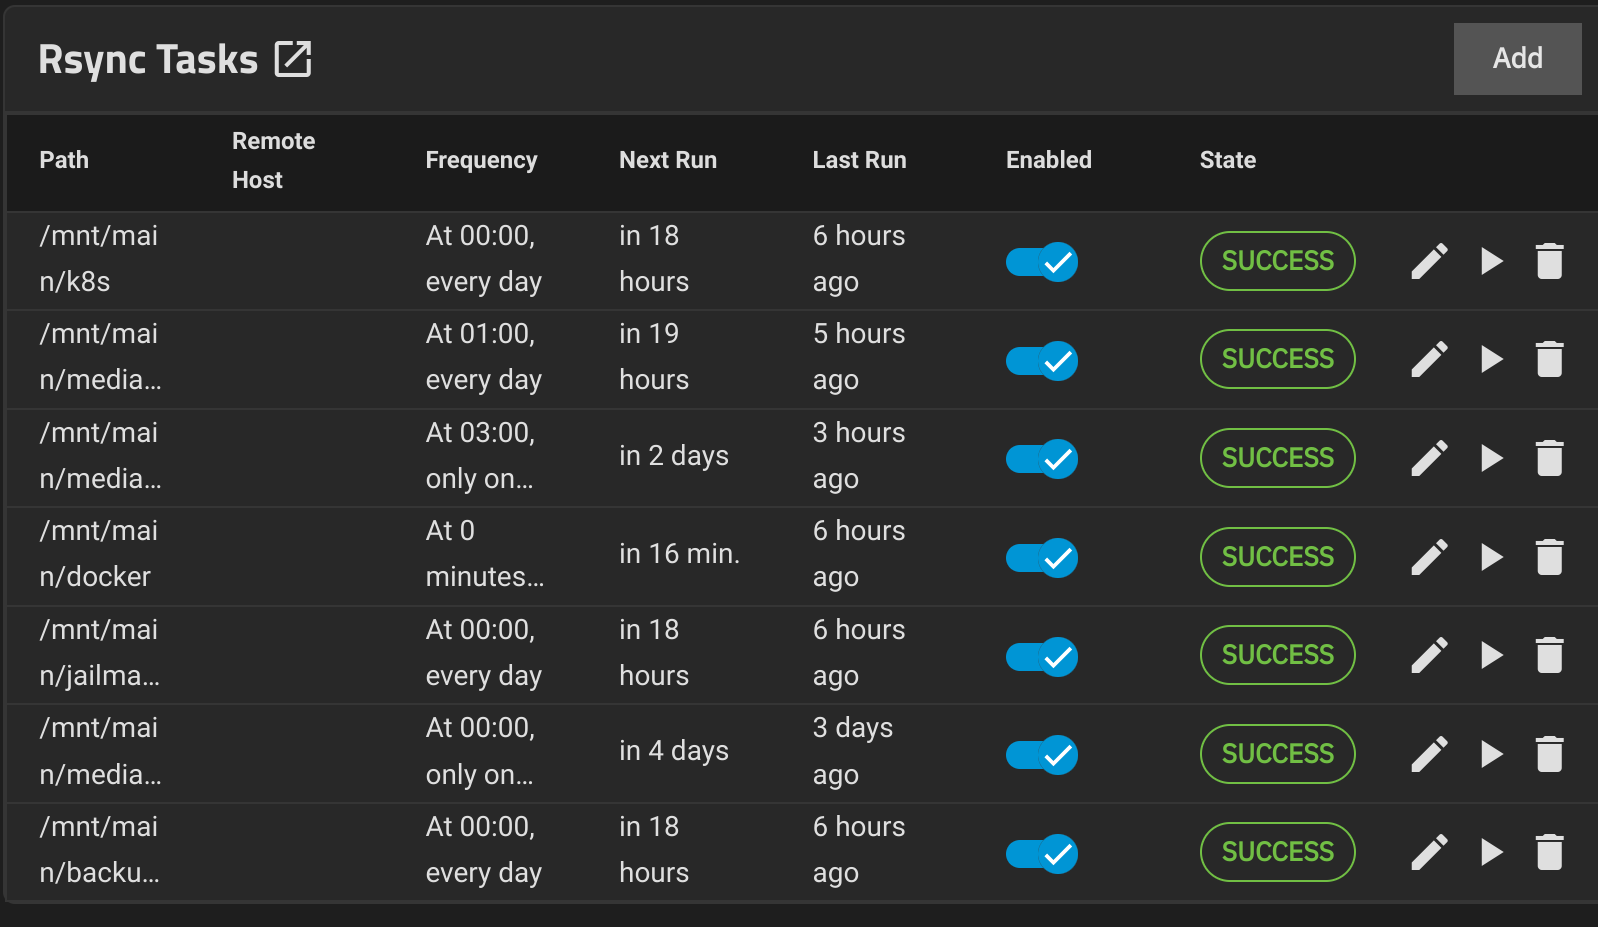Edit the /mnt/main/docker rsync task
The height and width of the screenshot is (927, 1598).
1429,557
